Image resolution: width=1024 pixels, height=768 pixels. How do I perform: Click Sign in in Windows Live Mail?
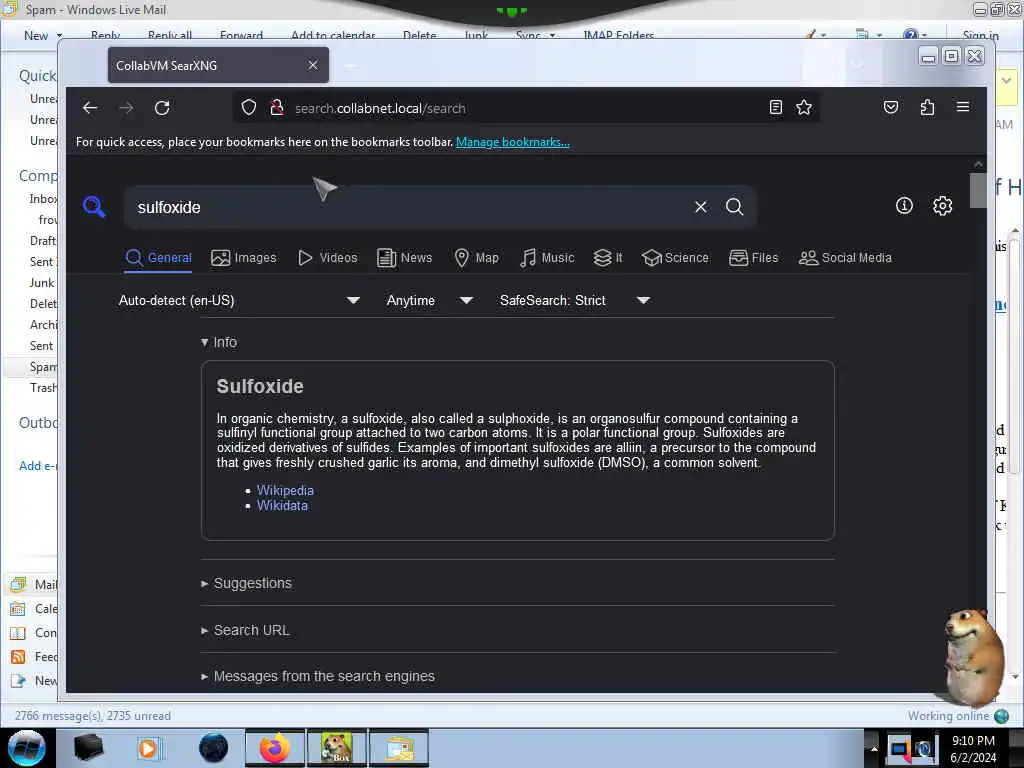[980, 35]
